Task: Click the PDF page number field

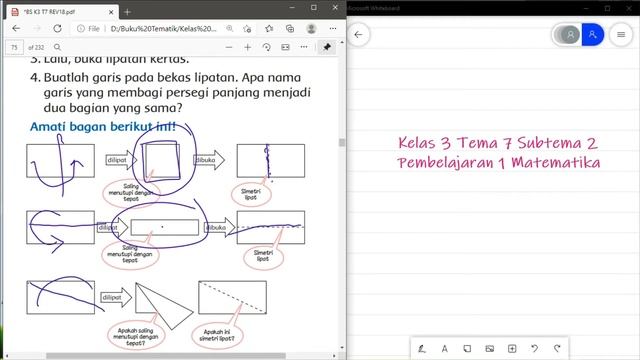Action: pos(14,47)
